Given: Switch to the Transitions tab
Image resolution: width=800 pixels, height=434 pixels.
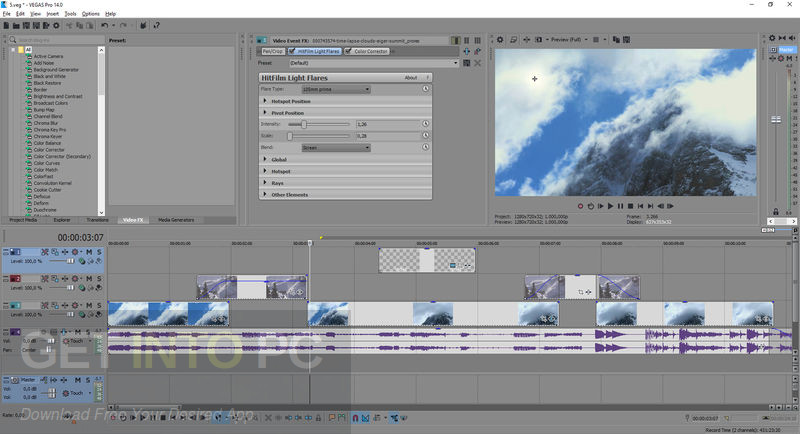Looking at the screenshot, I should [x=97, y=220].
